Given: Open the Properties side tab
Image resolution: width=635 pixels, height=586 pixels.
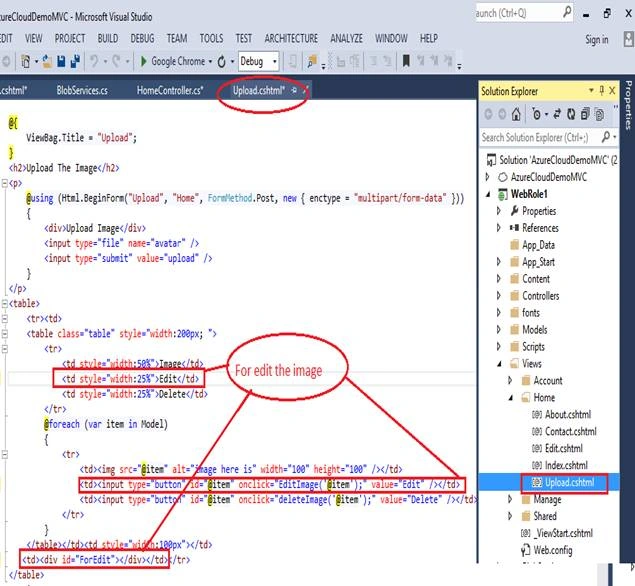Looking at the screenshot, I should pyautogui.click(x=628, y=105).
